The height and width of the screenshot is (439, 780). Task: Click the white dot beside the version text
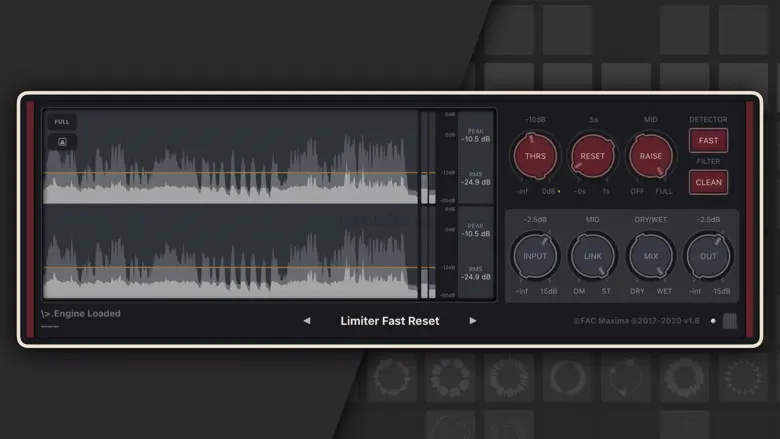click(713, 321)
